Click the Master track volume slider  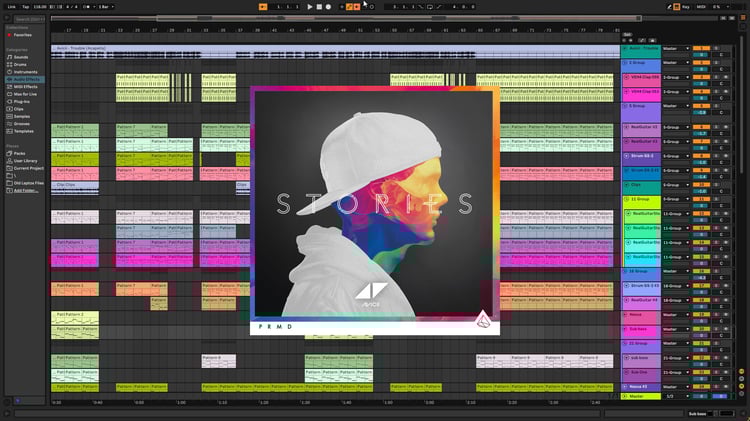pos(702,396)
